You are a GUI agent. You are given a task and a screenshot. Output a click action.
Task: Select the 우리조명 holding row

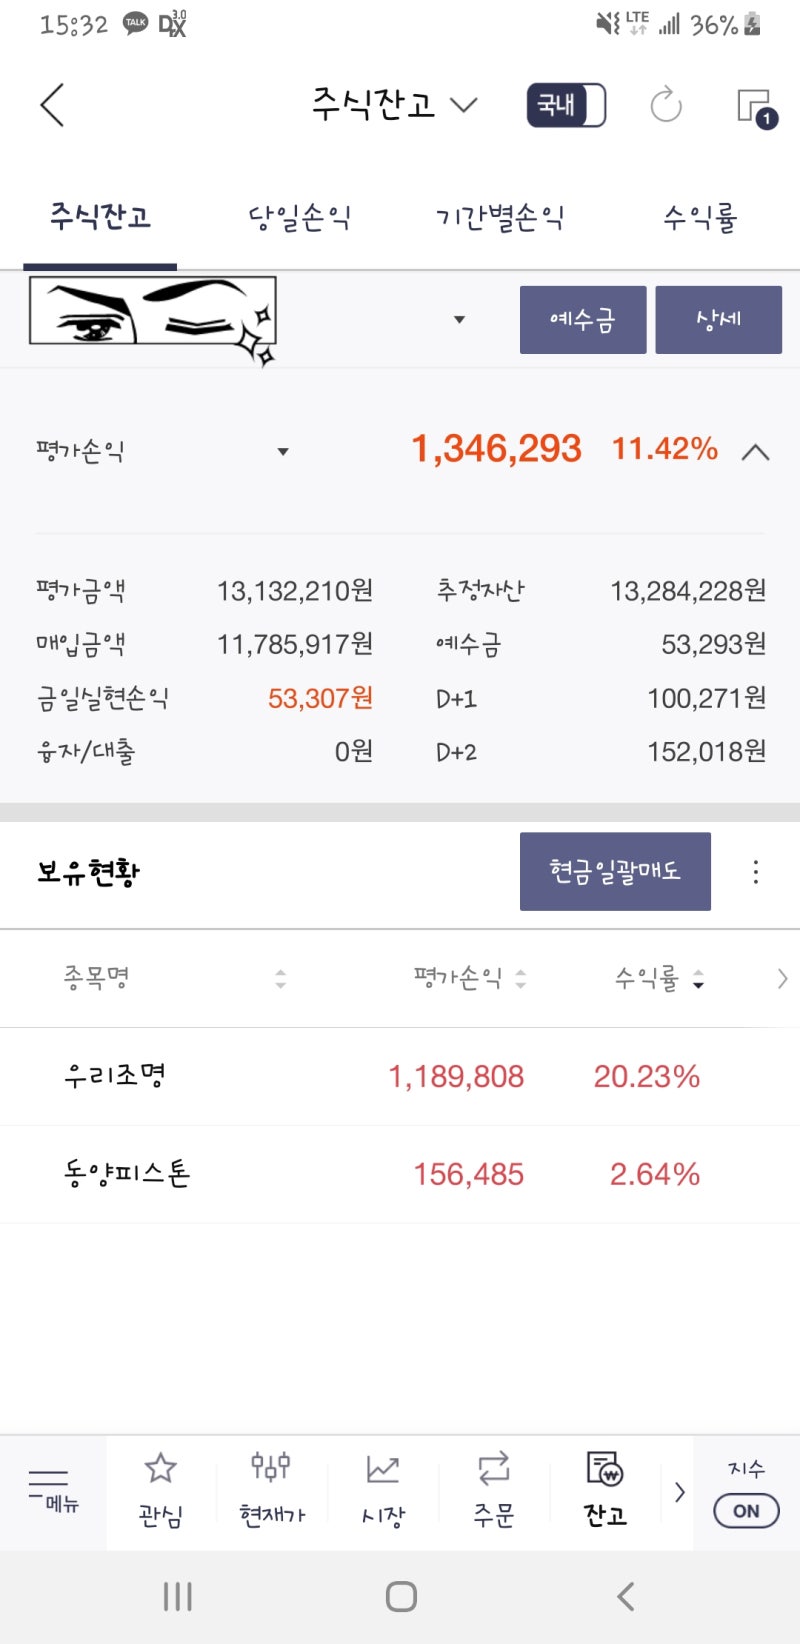click(x=400, y=1076)
